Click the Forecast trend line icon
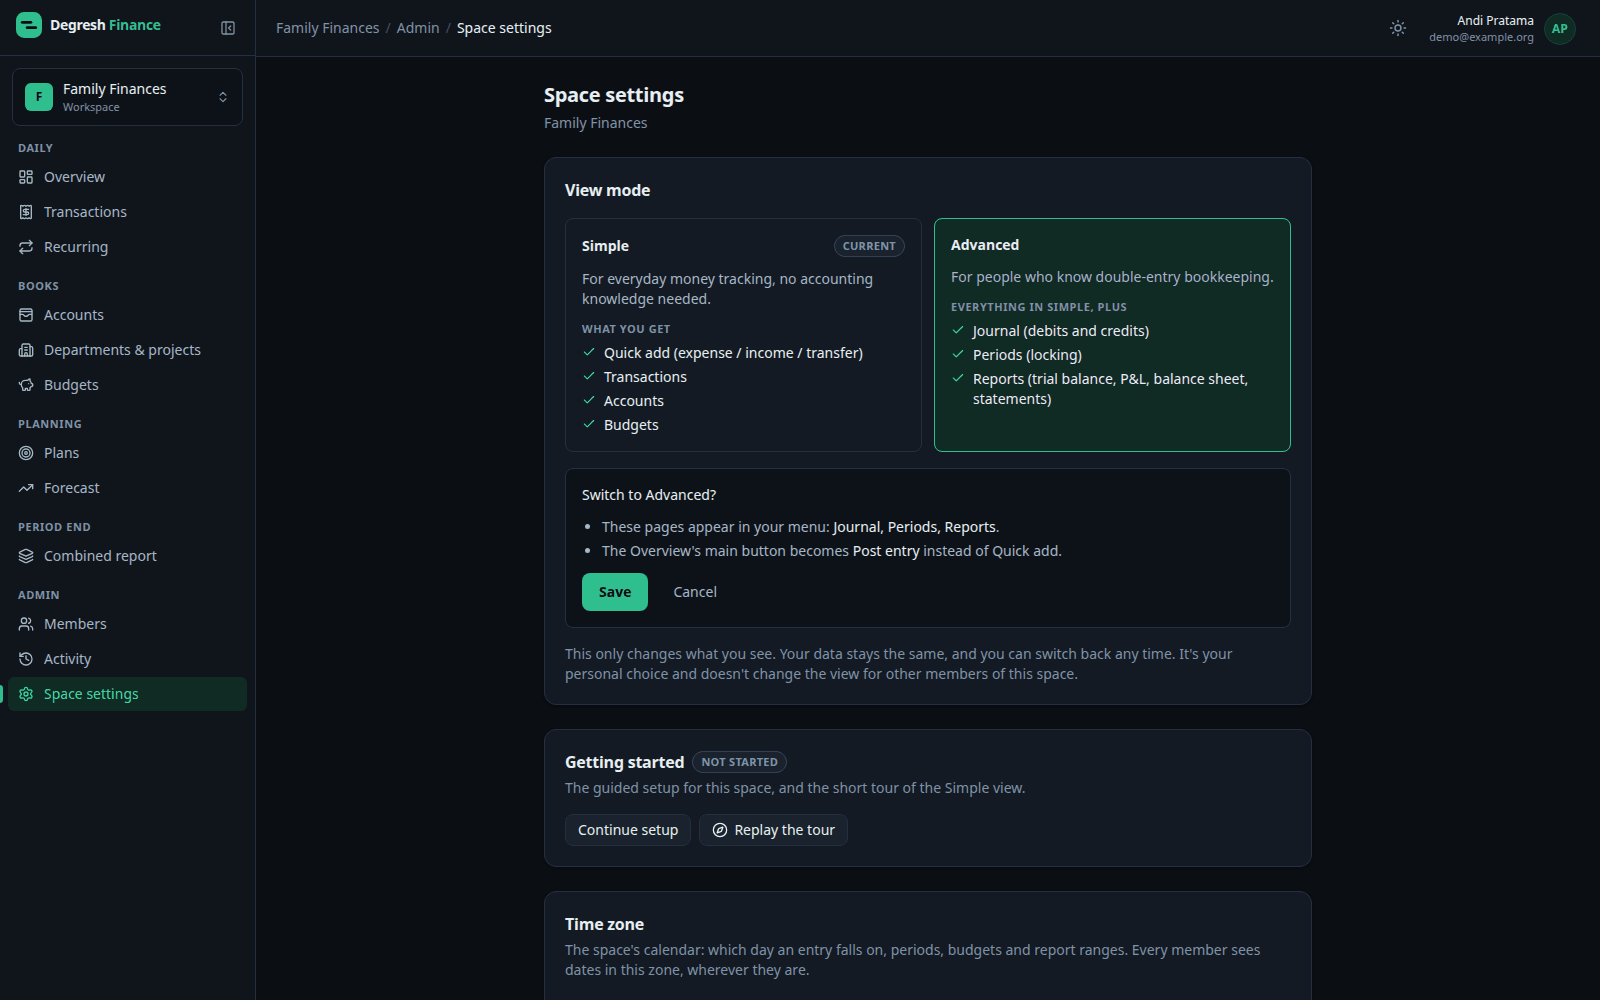The image size is (1600, 1000). click(26, 488)
